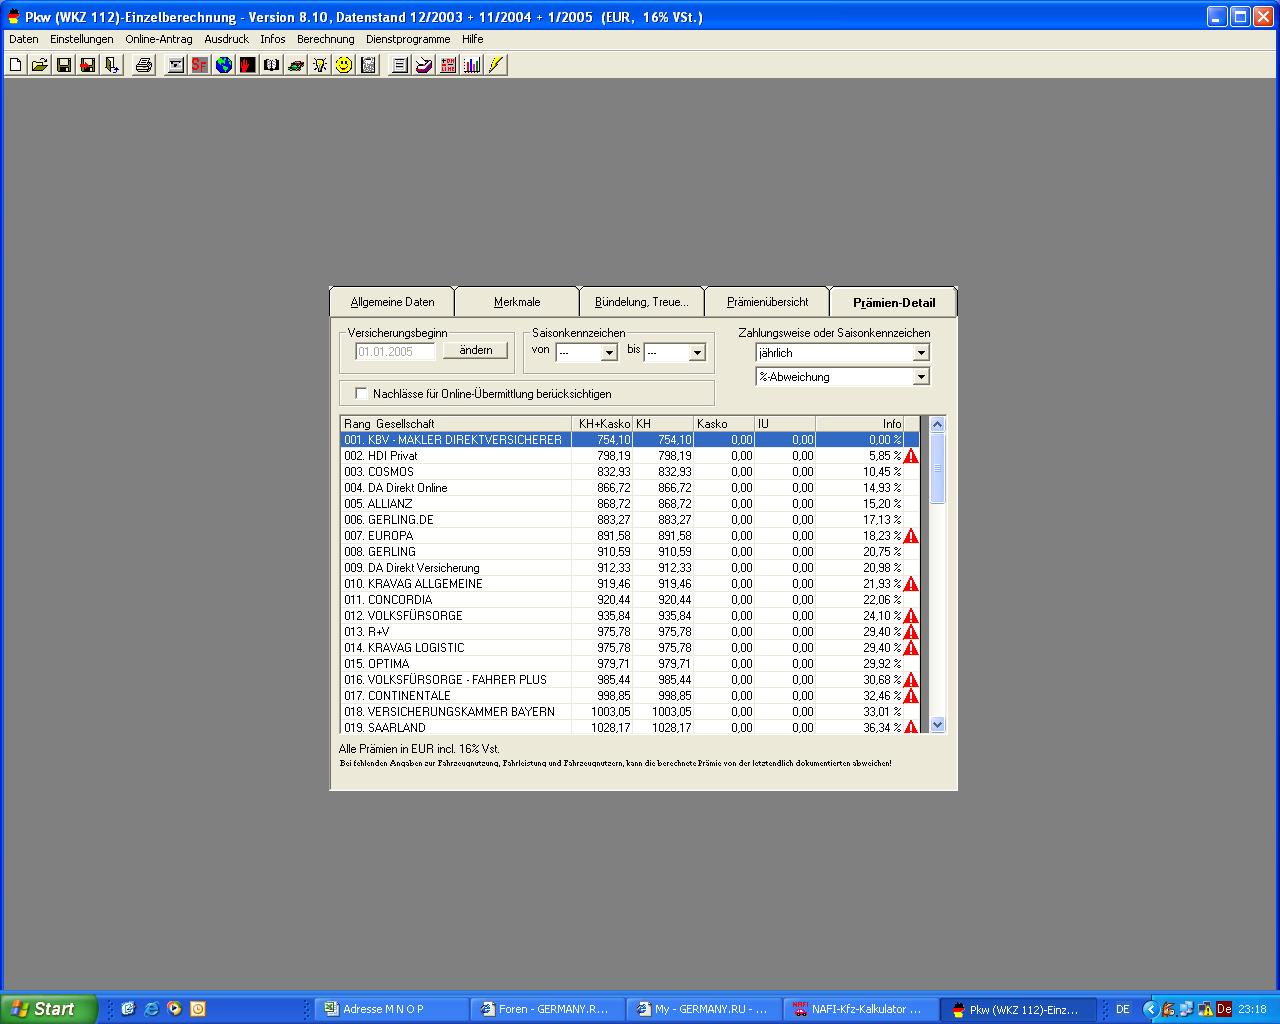Click the scroll up arrow of list
Image resolution: width=1280 pixels, height=1024 pixels.
coord(937,424)
